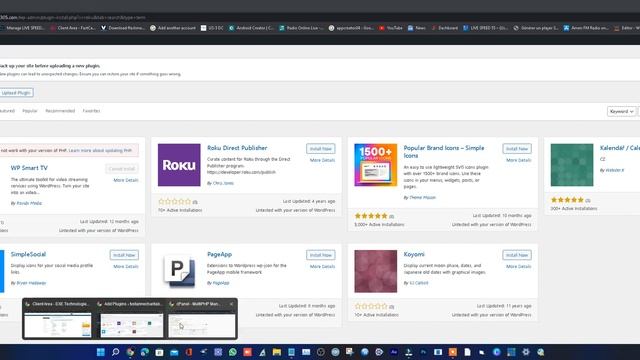Screen dimensions: 640x360
Task: View More Details for Popular Brand Icons
Action: tap(519, 160)
